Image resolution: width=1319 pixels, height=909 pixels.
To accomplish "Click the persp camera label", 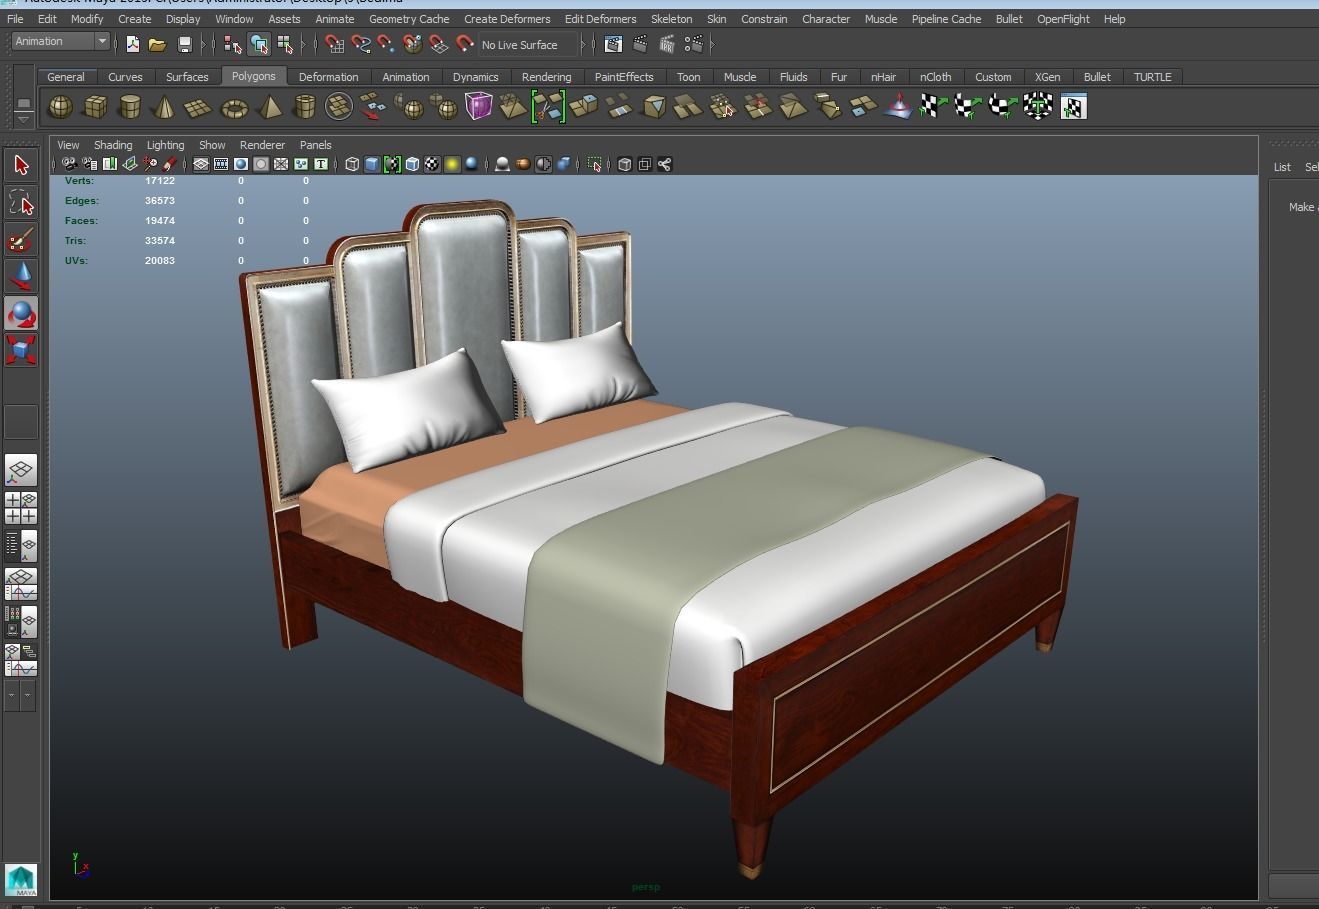I will [646, 887].
